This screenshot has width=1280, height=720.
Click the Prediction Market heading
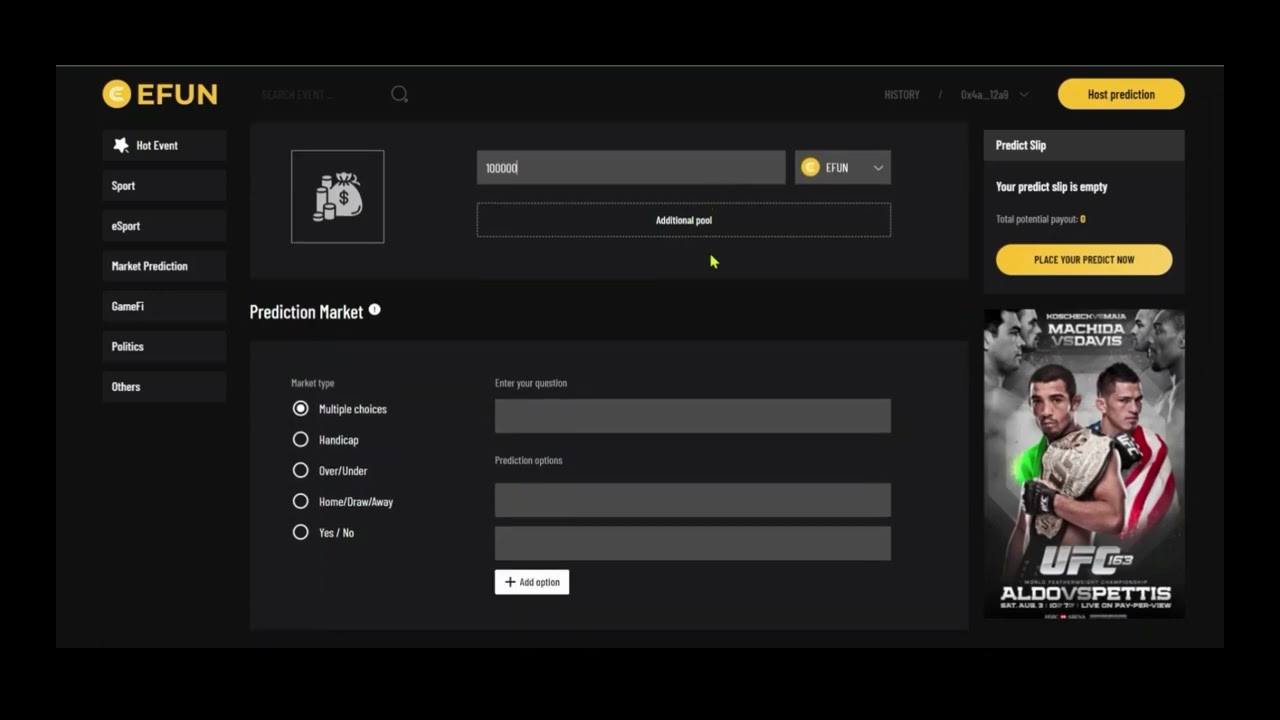click(x=306, y=312)
